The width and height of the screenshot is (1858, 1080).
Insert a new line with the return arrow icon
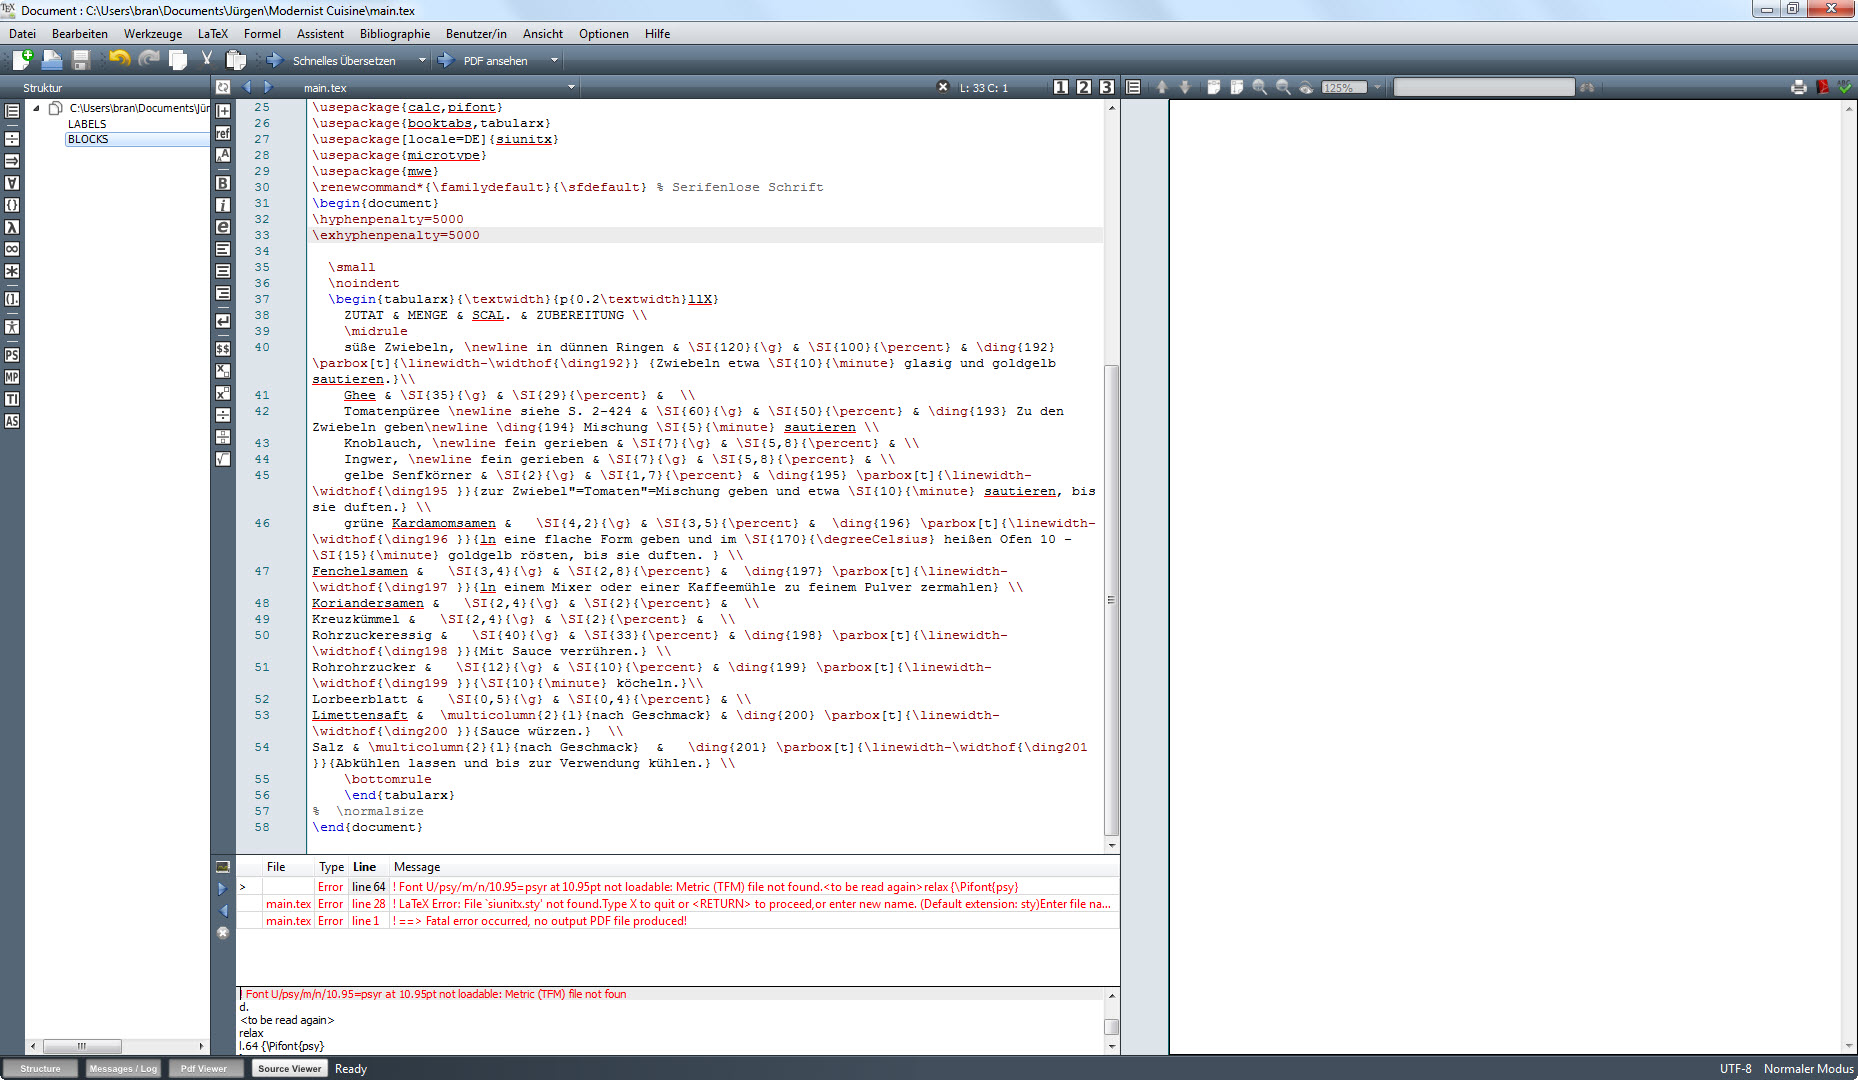pyautogui.click(x=223, y=321)
